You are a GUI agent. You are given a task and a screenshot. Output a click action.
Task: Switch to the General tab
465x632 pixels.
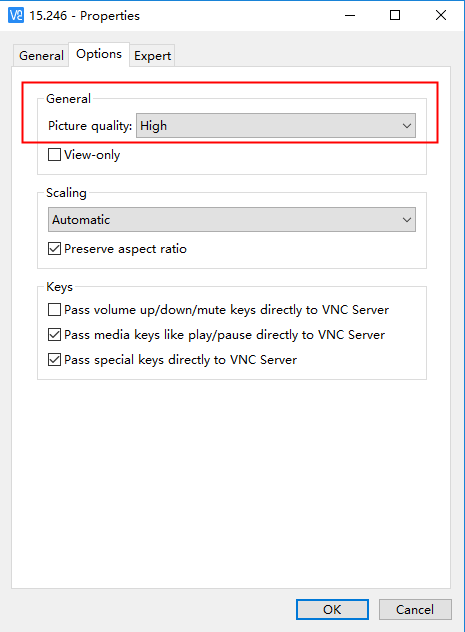[41, 56]
